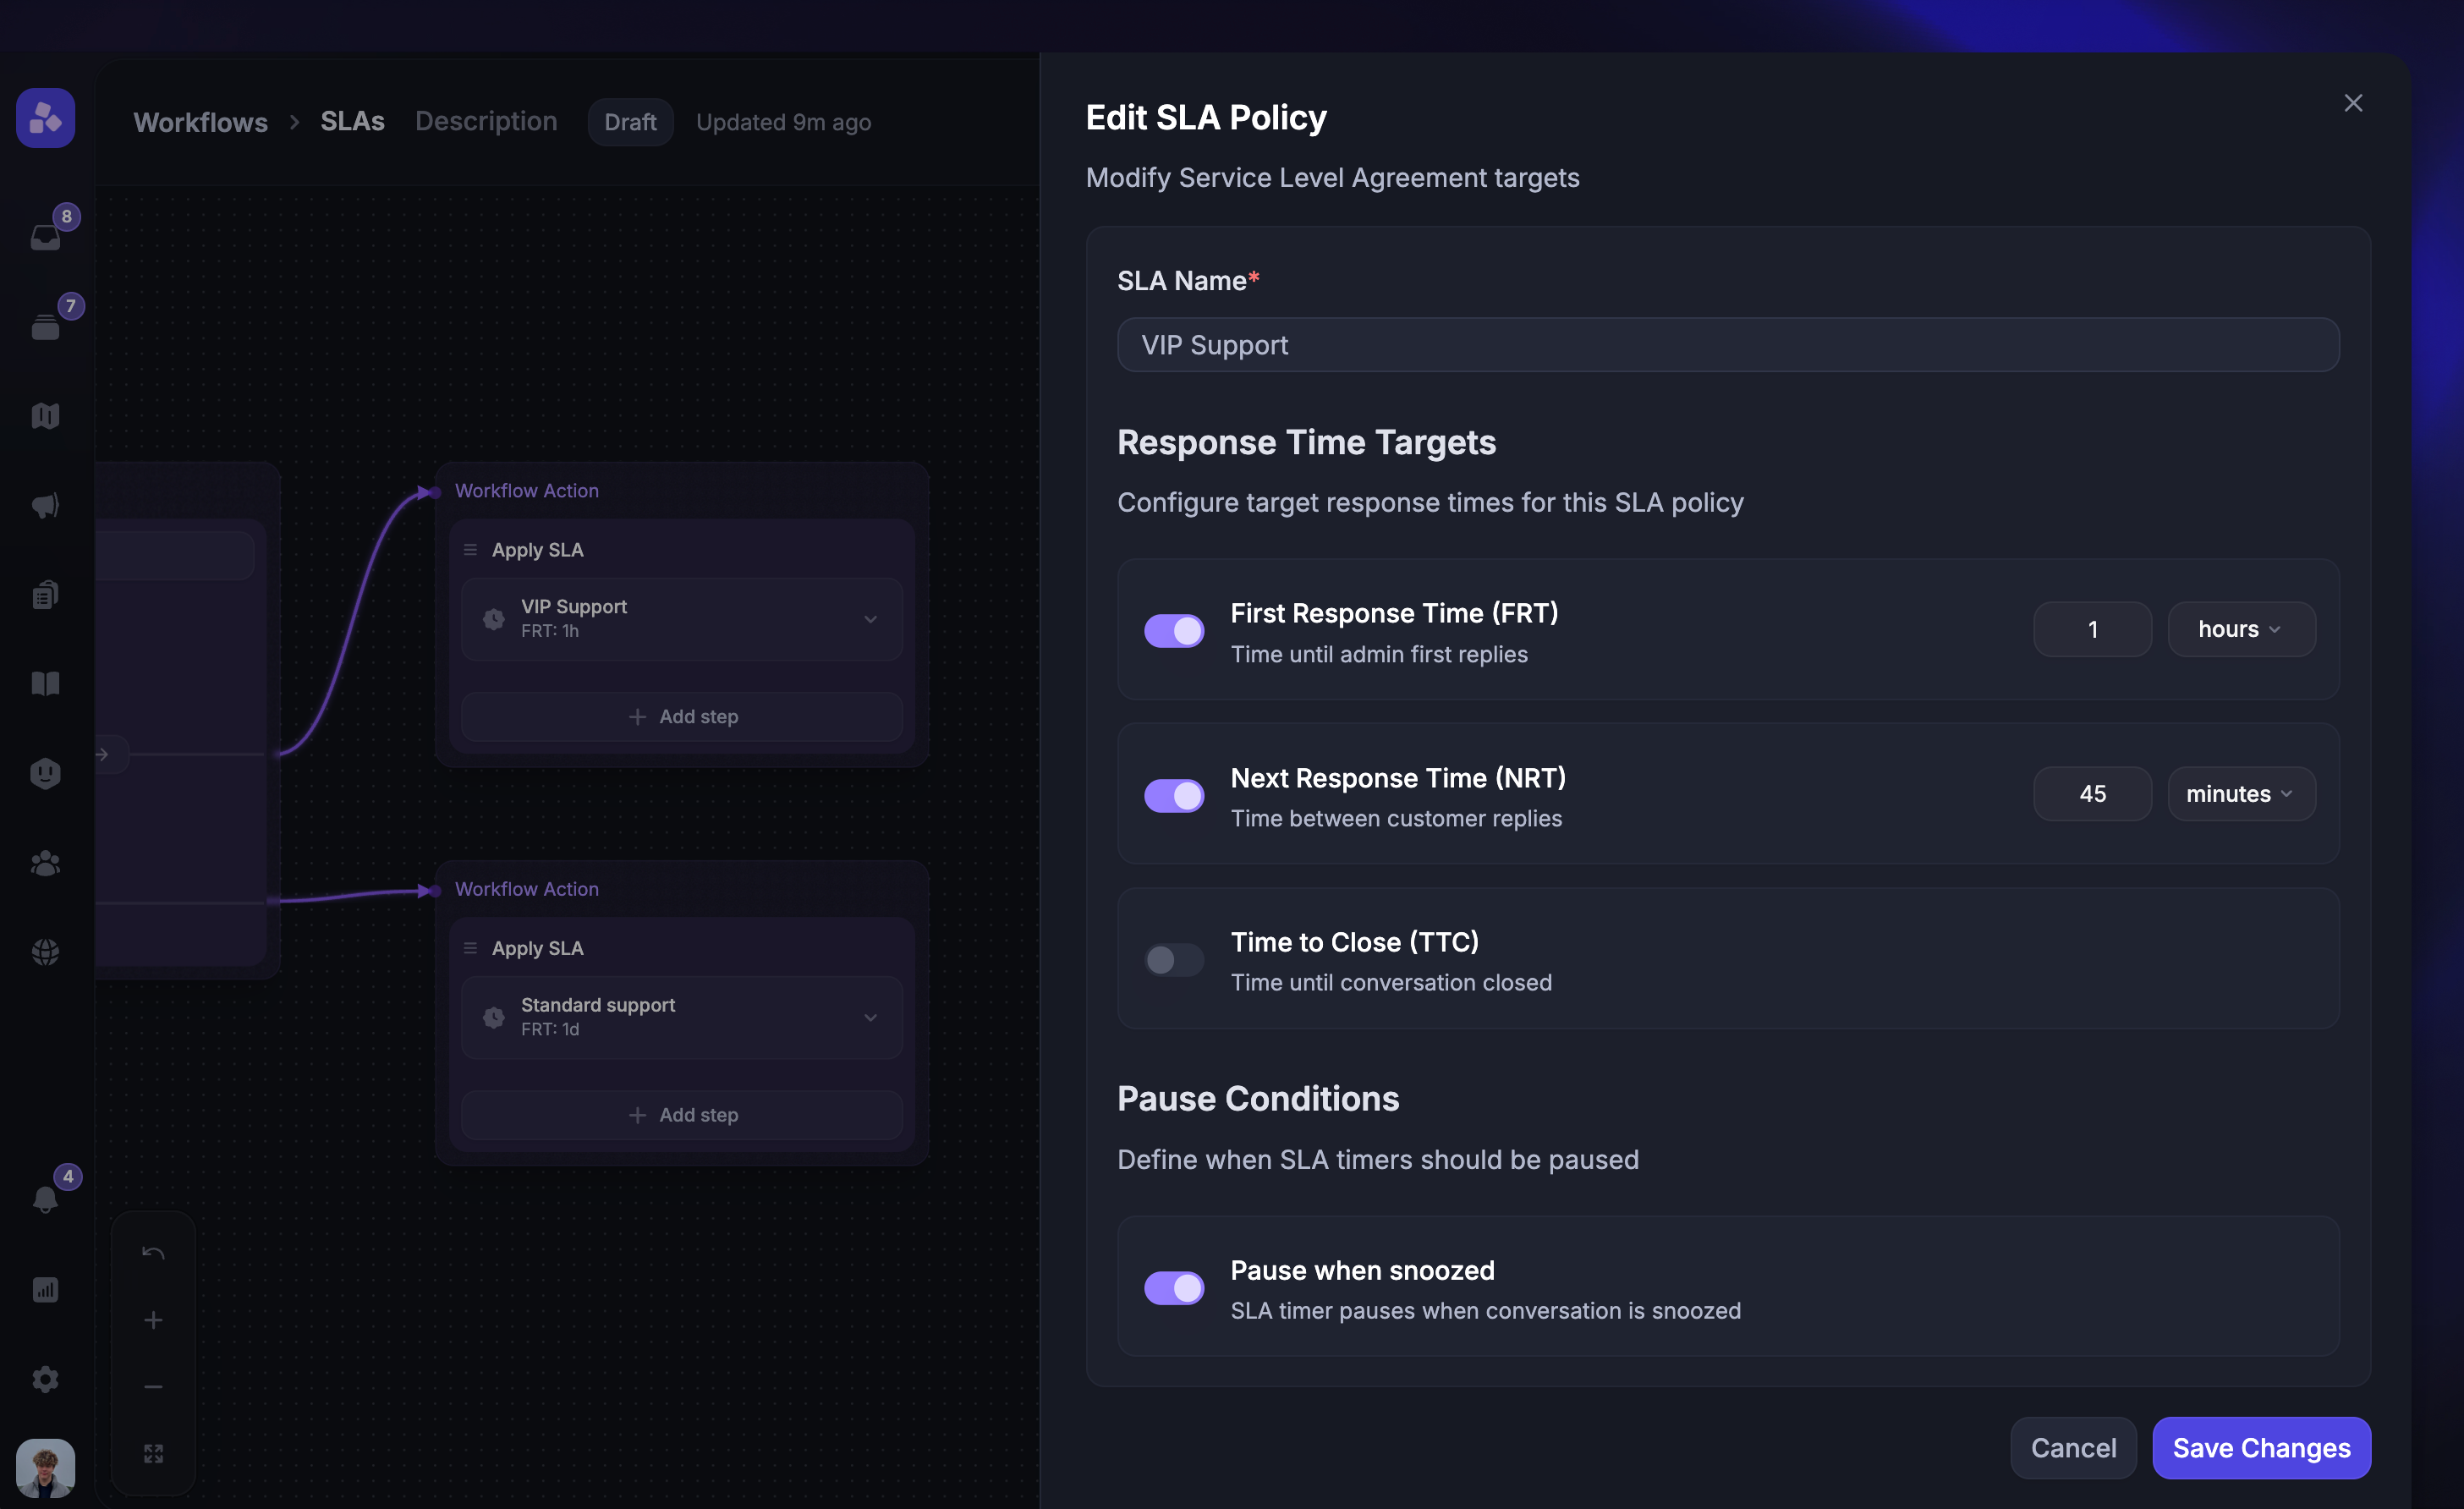This screenshot has width=2464, height=1509.
Task: Open the Standard support SLA dropdown
Action: [x=870, y=1017]
